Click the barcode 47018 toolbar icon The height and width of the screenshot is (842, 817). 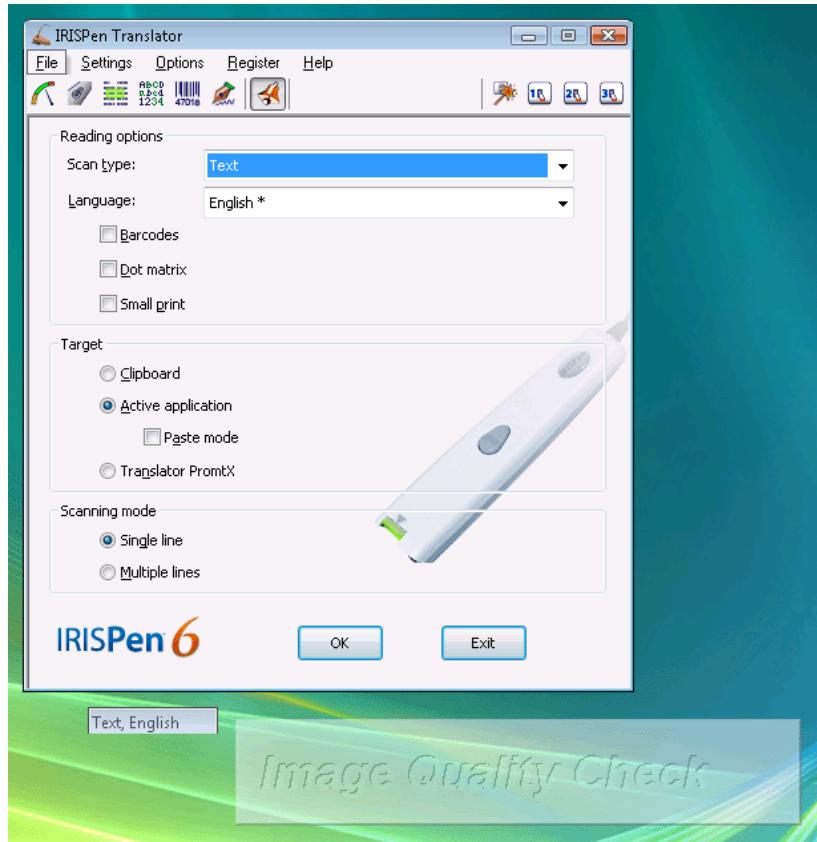point(187,94)
